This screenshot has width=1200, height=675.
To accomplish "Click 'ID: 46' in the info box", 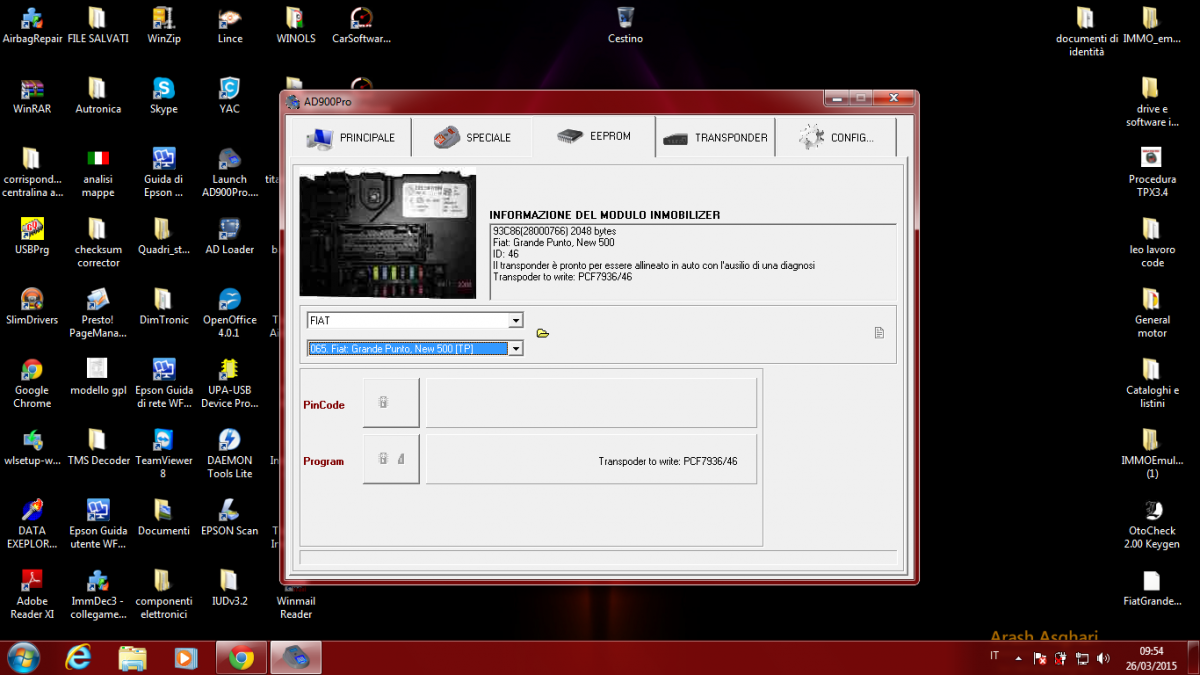I will pos(506,254).
